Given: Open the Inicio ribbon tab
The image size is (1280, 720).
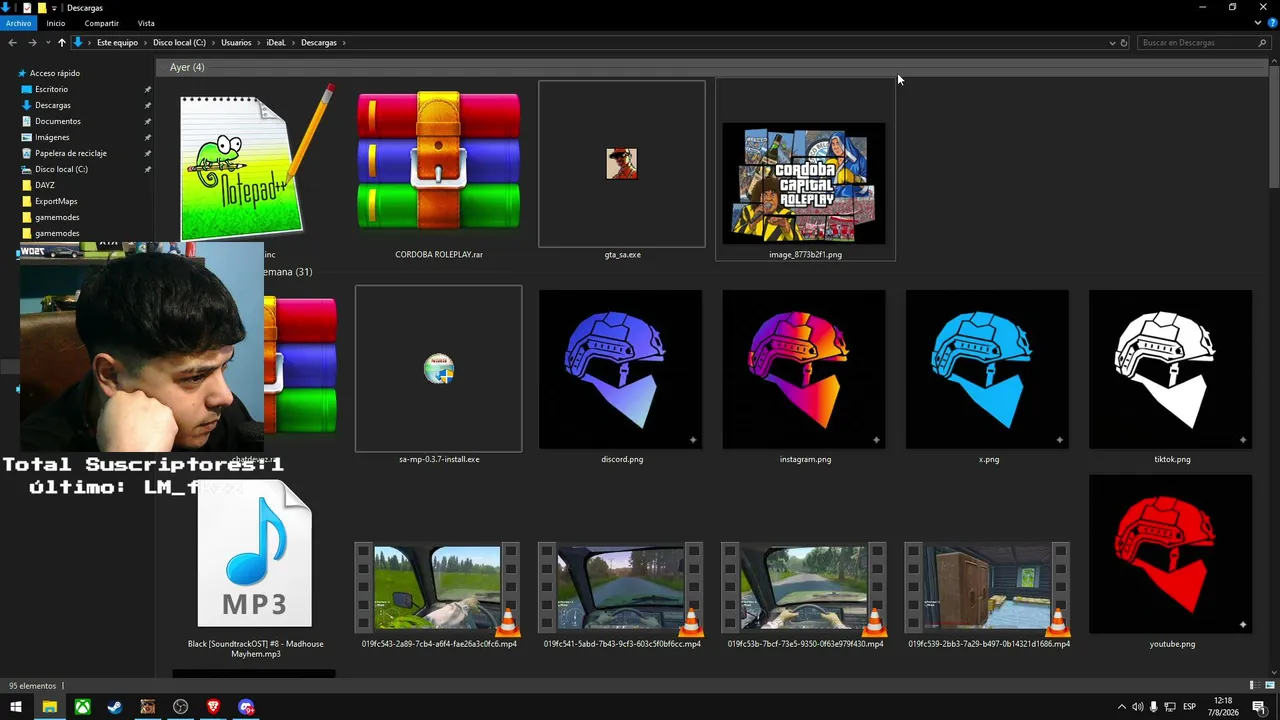Looking at the screenshot, I should pos(55,23).
